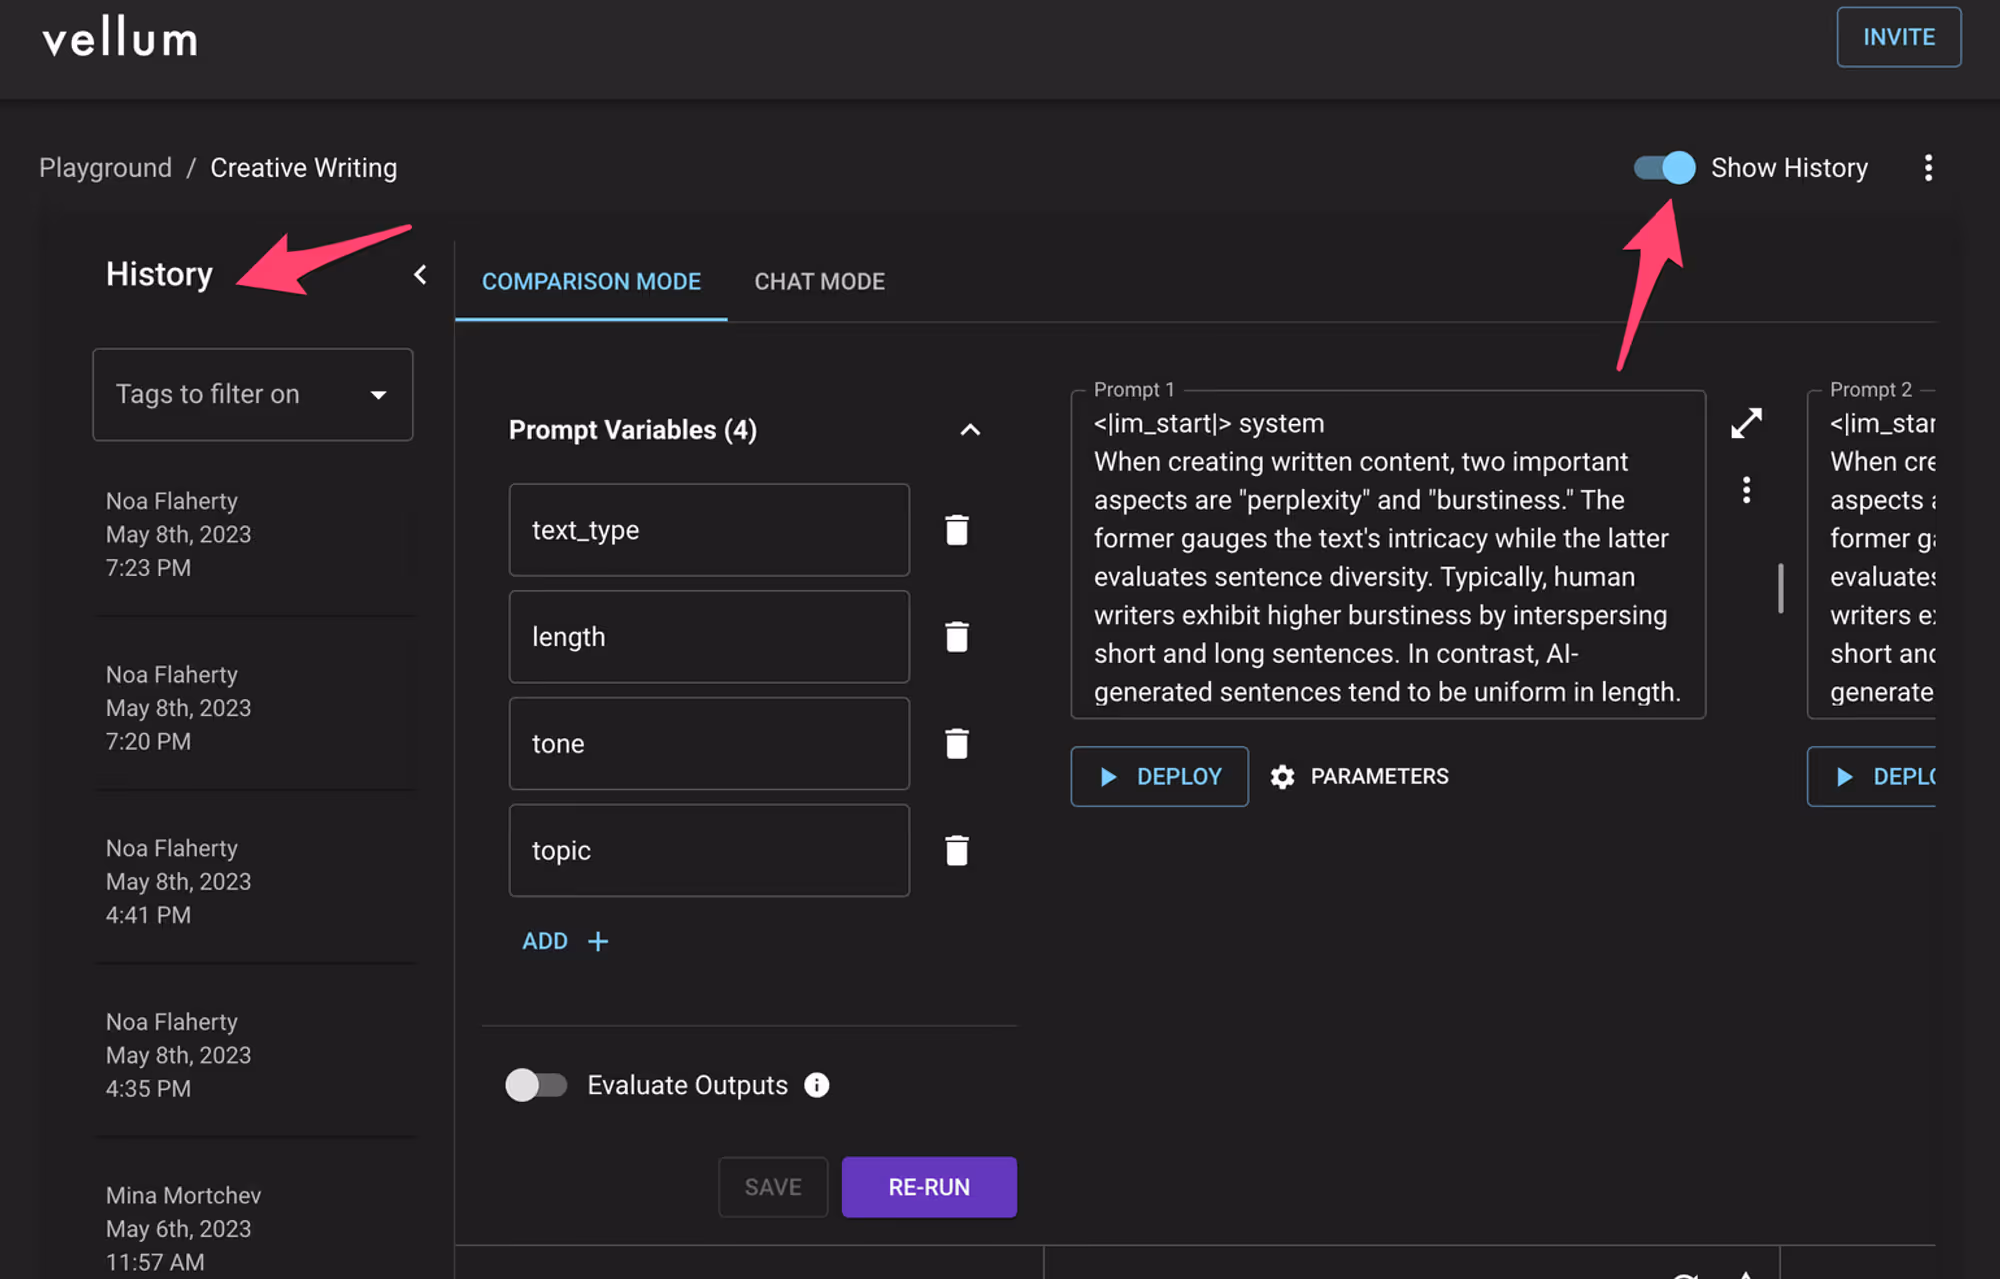Screen dimensions: 2000x1279
Task: Expand Prompt 1 editor to fullscreen
Action: (x=1746, y=423)
